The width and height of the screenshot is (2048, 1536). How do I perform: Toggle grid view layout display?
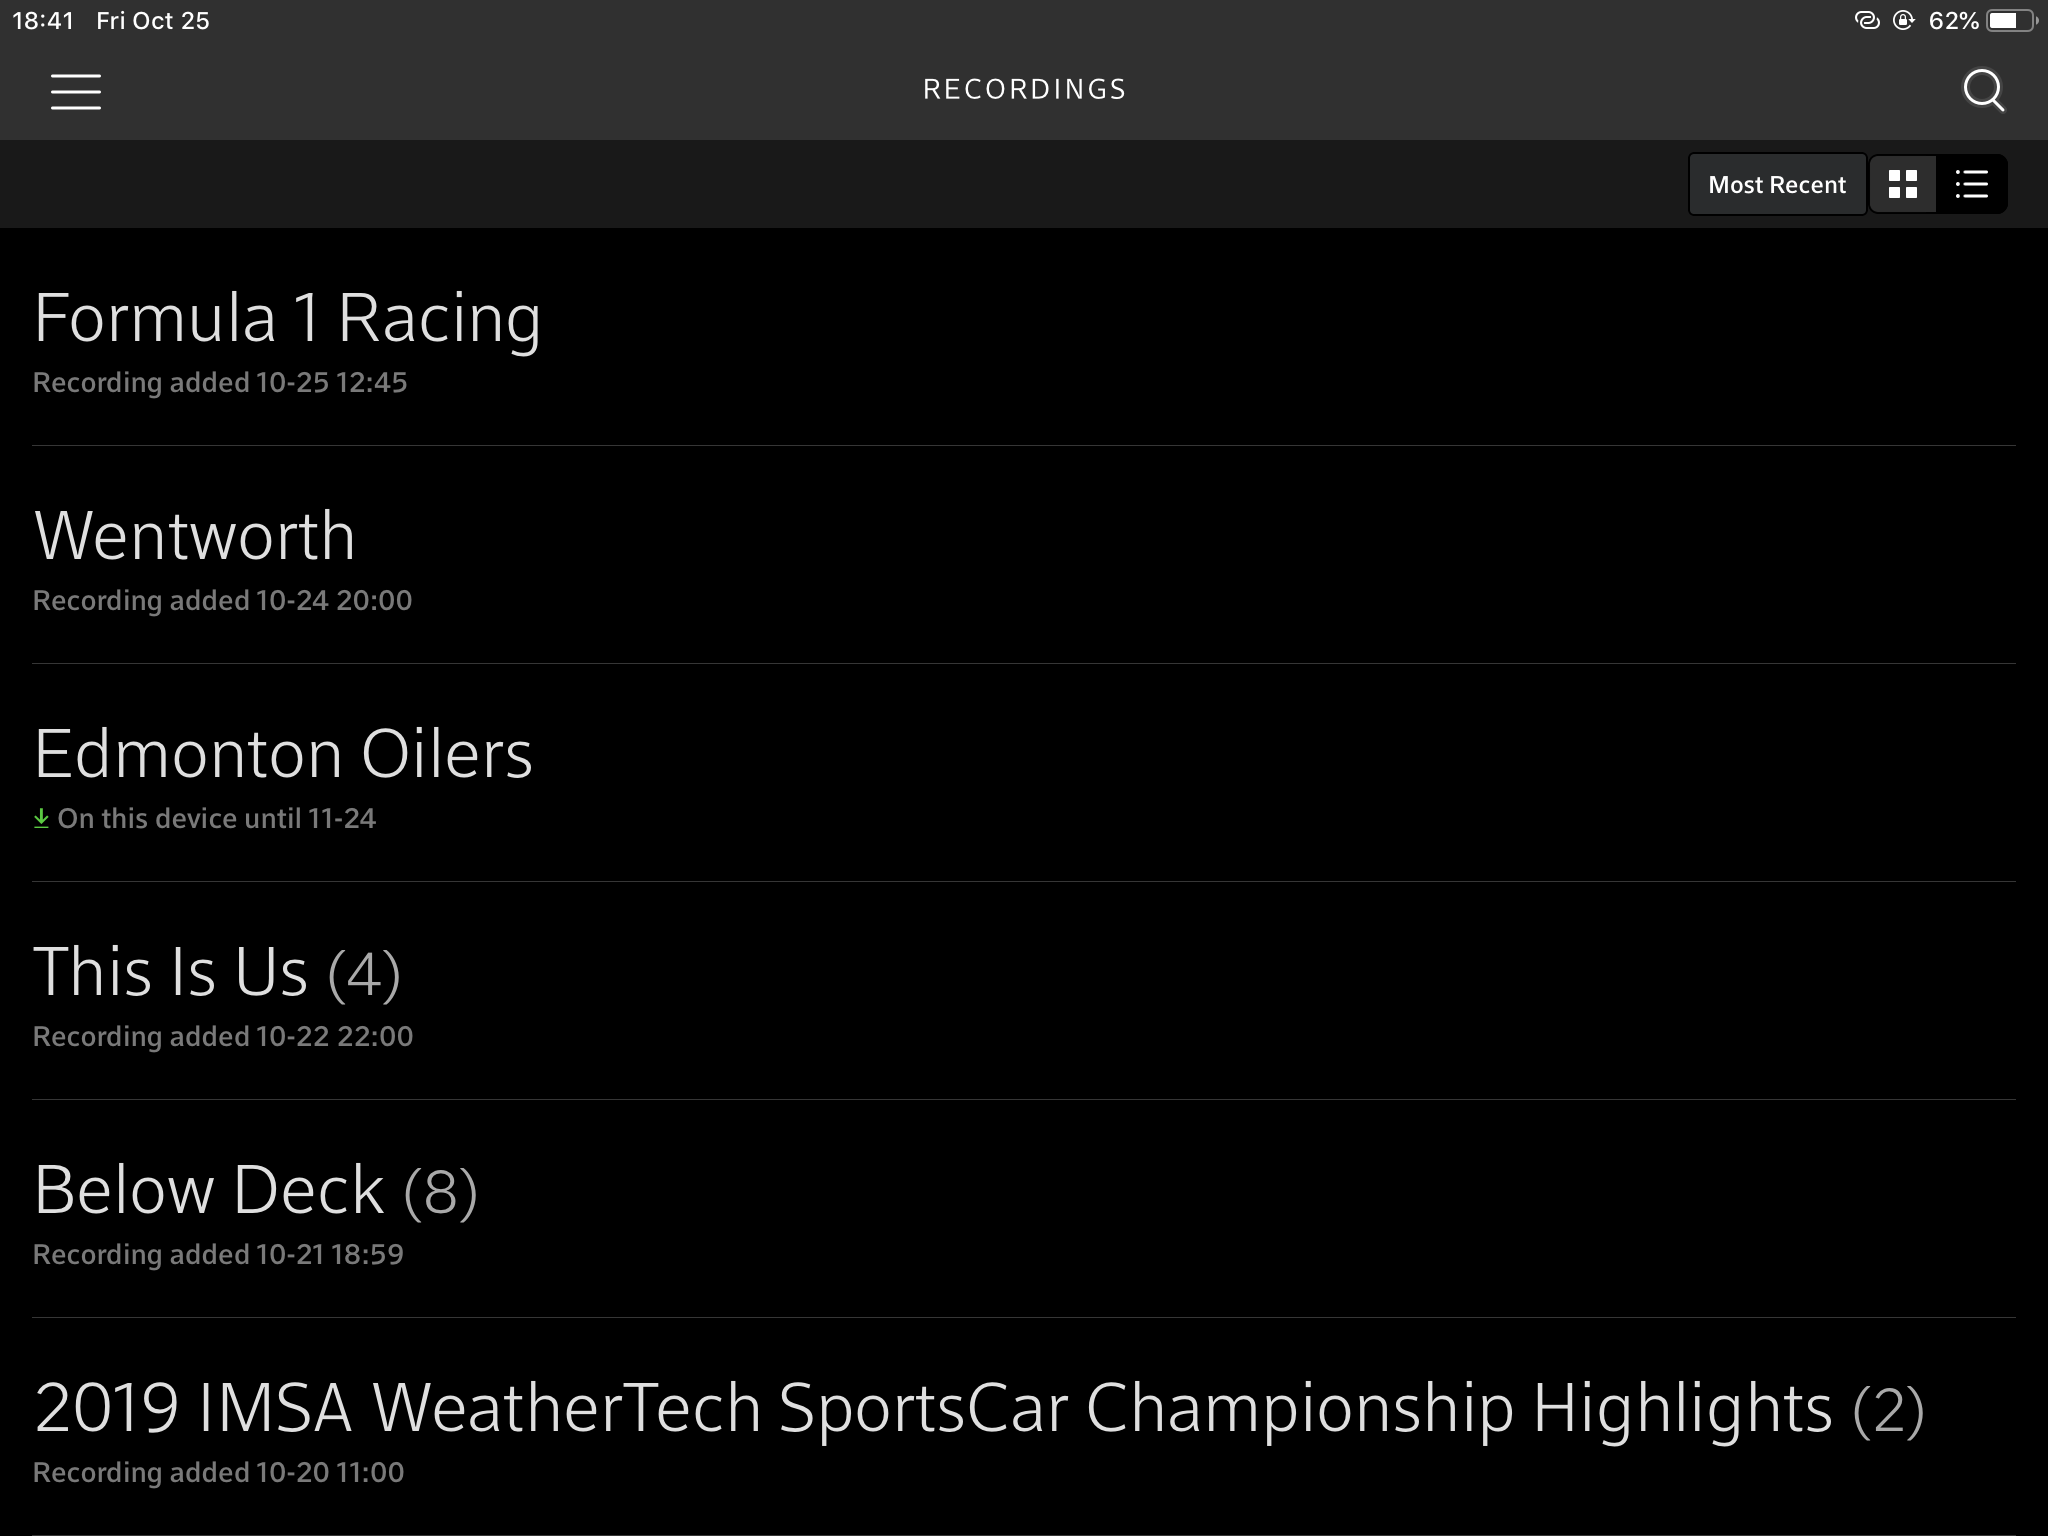(x=1903, y=182)
